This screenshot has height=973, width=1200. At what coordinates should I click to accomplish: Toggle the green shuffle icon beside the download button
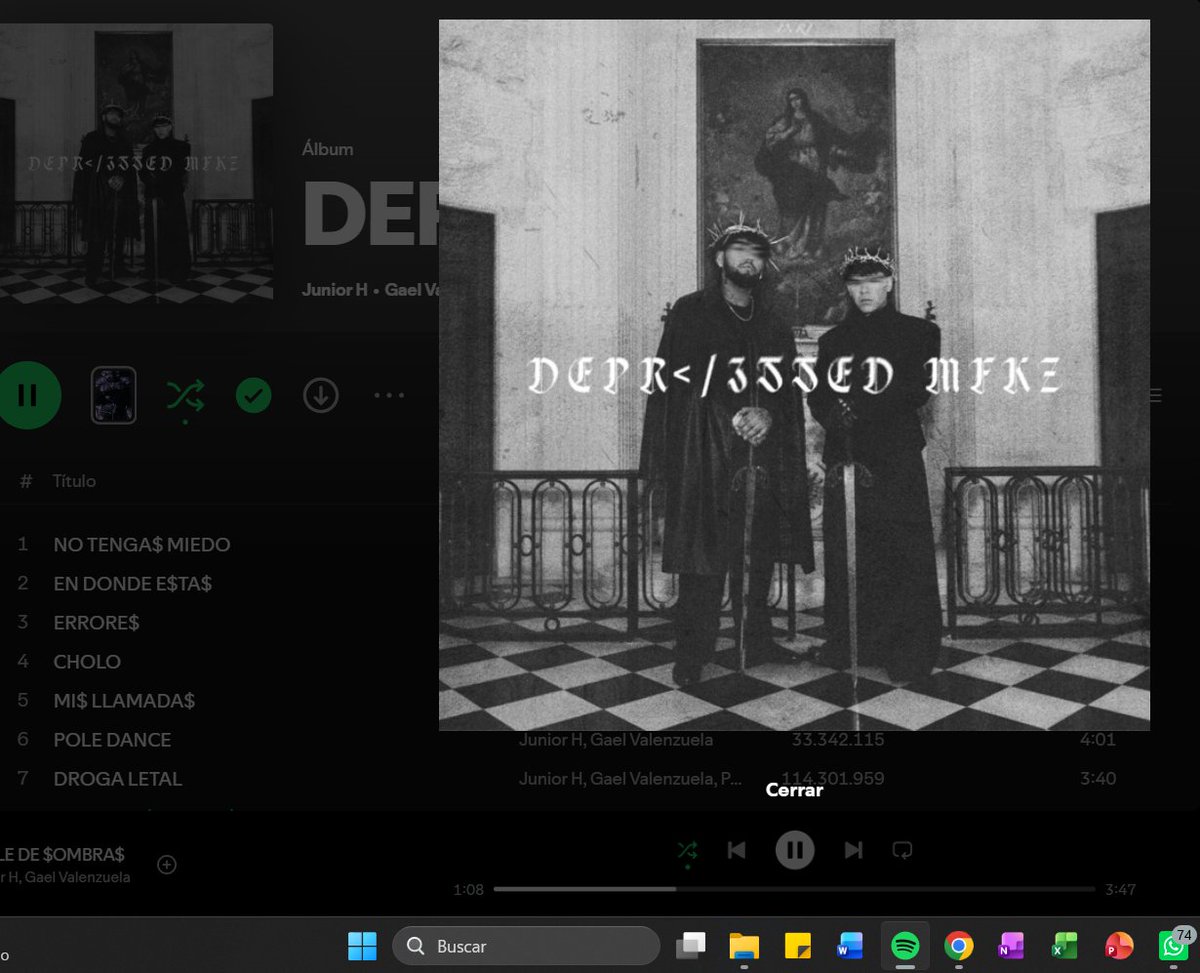pyautogui.click(x=186, y=397)
